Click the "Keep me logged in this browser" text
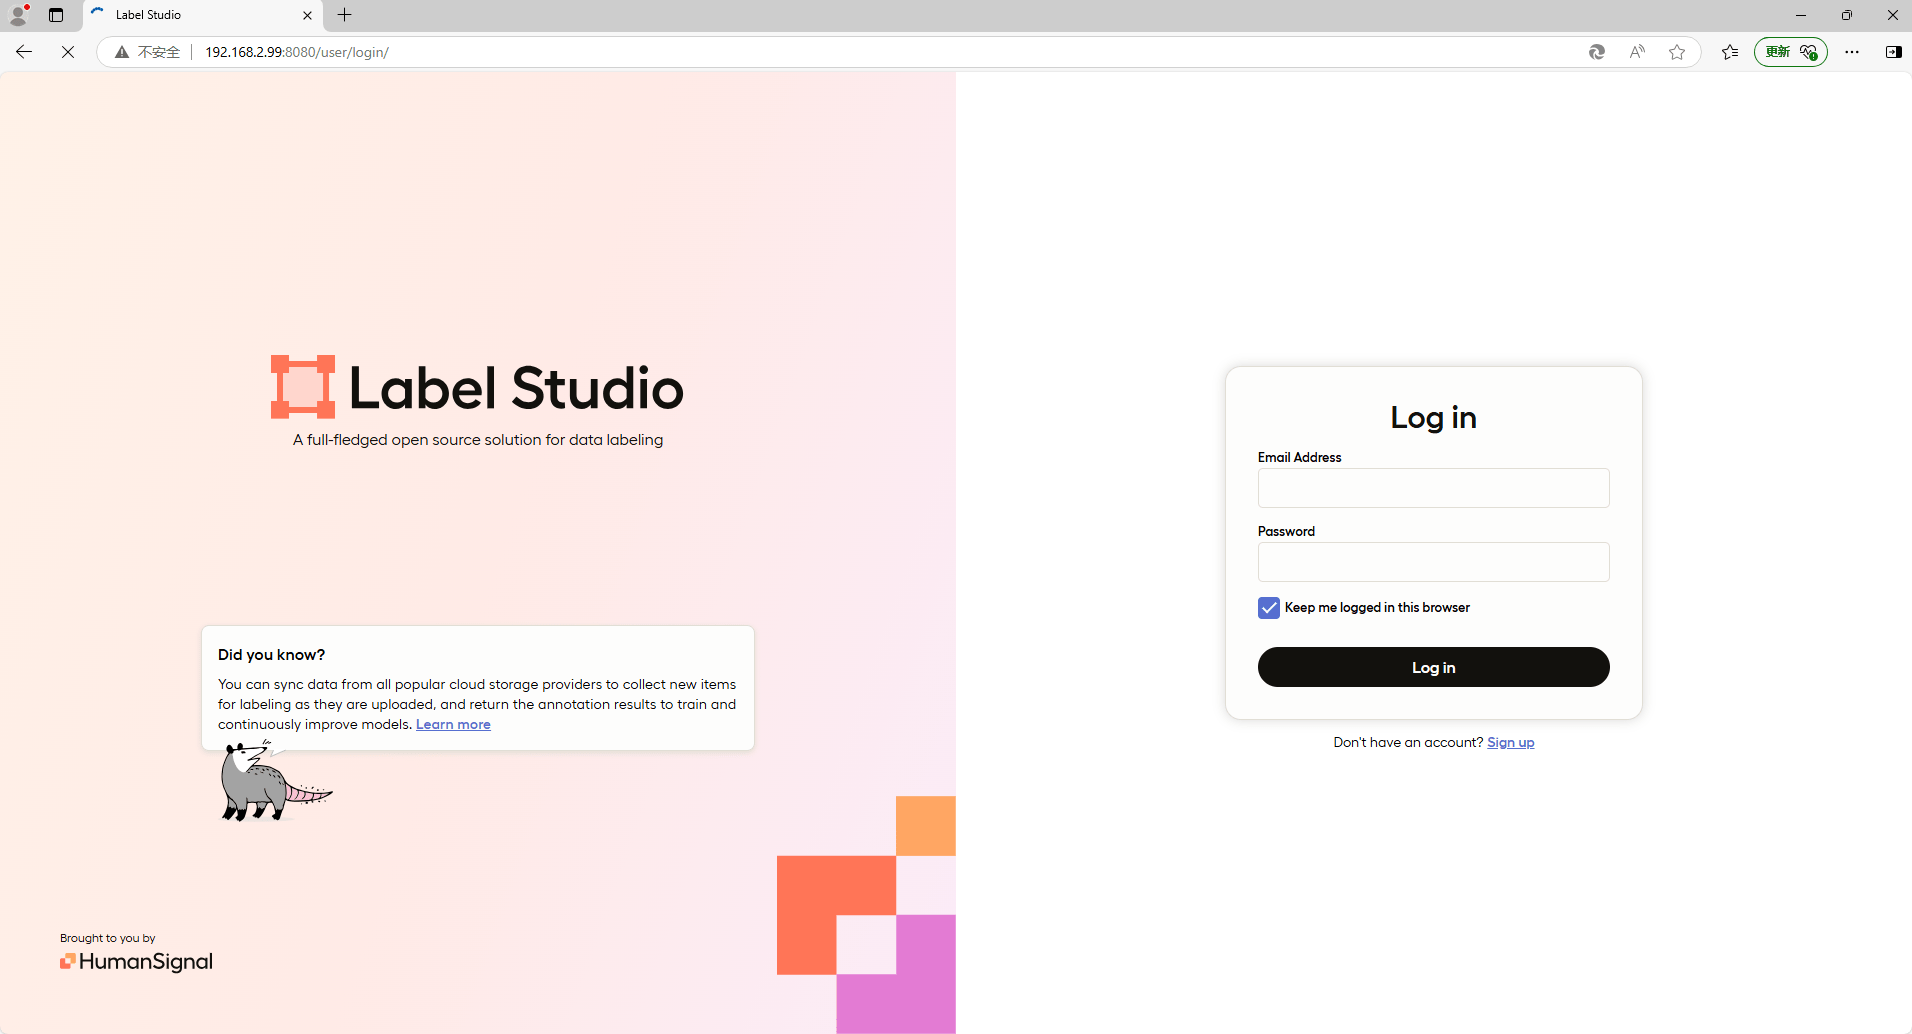The height and width of the screenshot is (1034, 1912). pos(1377,607)
